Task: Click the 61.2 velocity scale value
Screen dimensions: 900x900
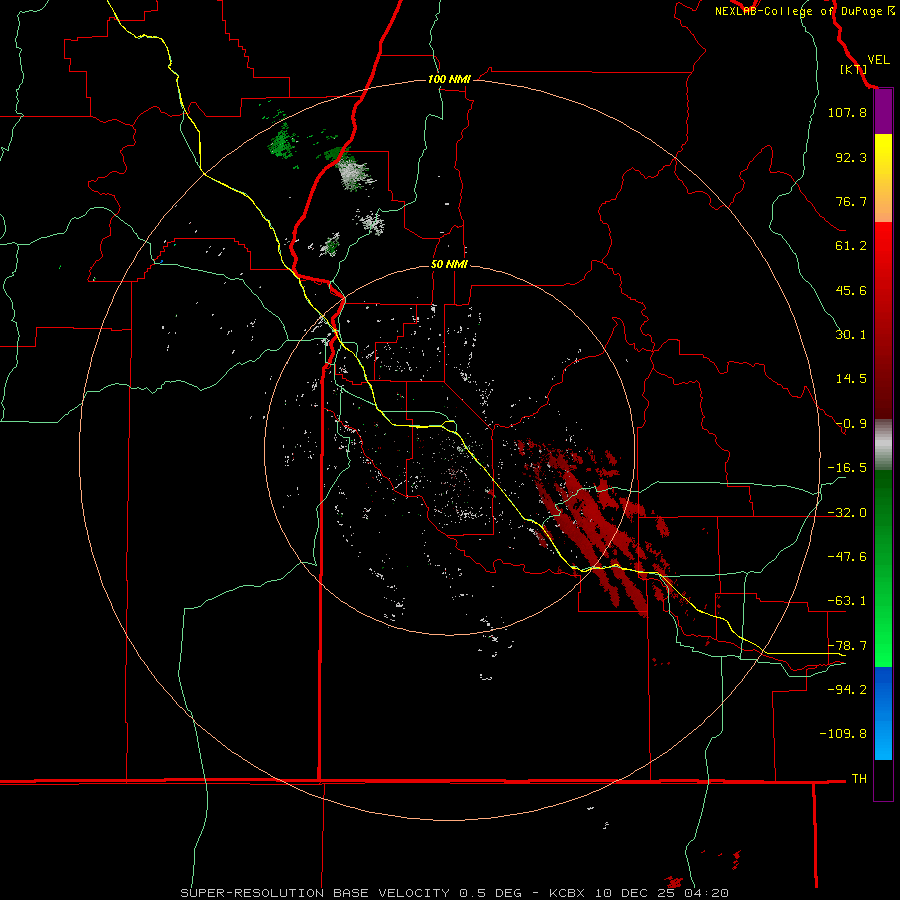Action: click(x=851, y=246)
